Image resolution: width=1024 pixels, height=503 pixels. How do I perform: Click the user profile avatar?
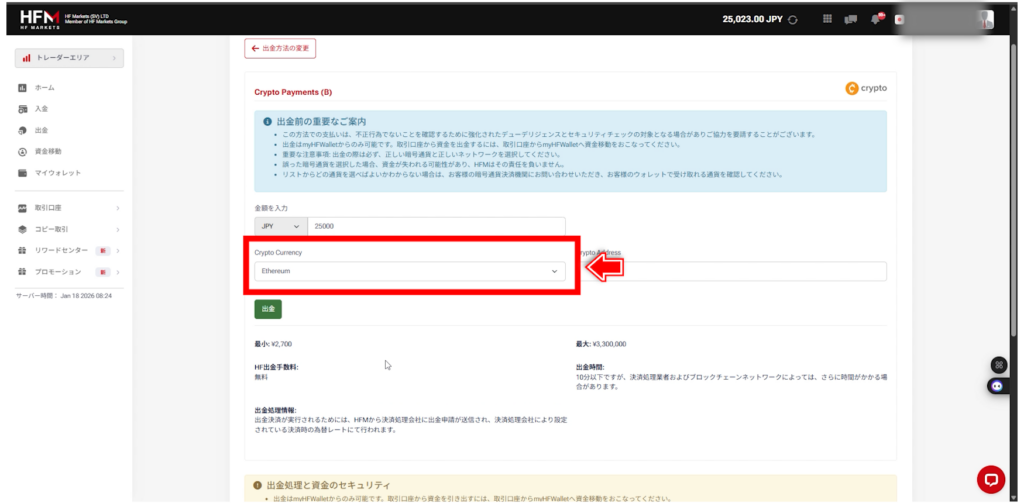click(x=985, y=19)
